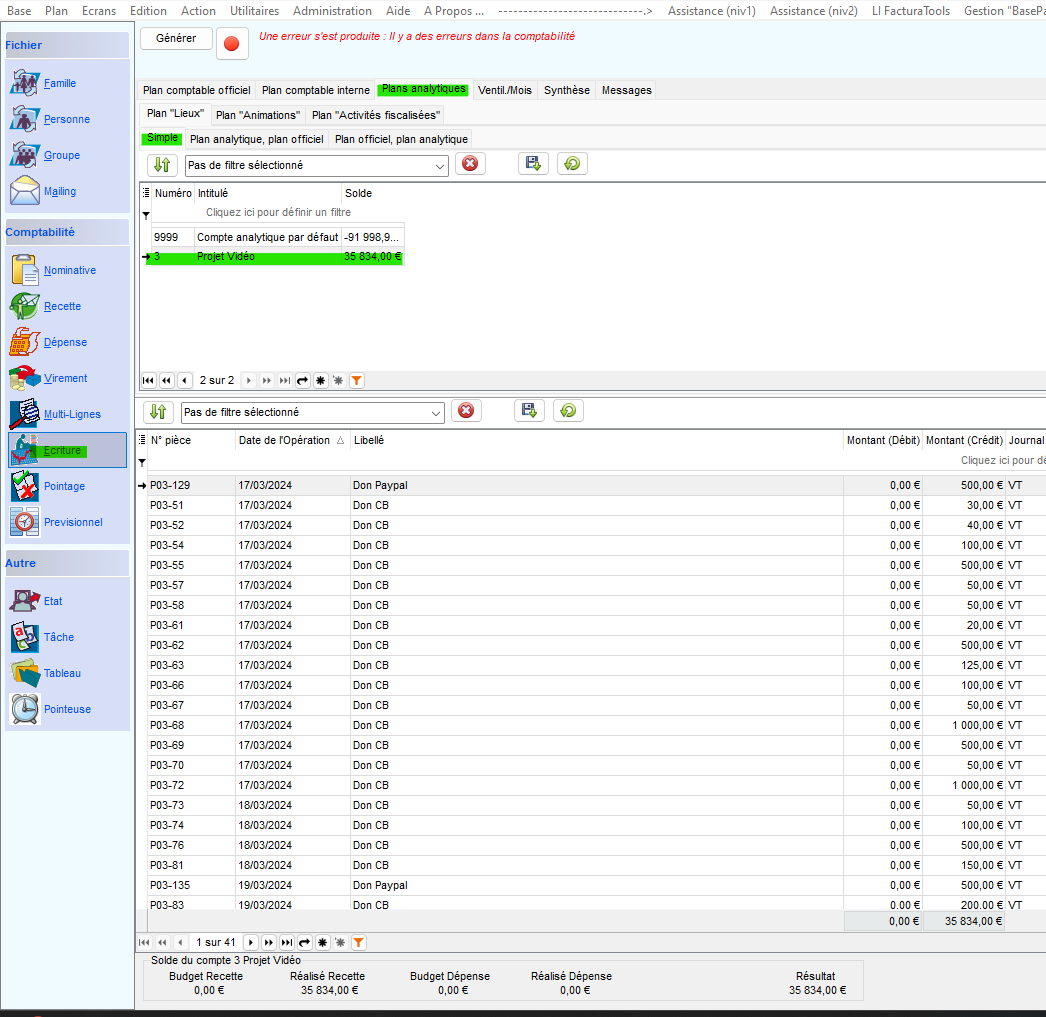Click the Générer button
1046x1017 pixels.
[x=176, y=38]
